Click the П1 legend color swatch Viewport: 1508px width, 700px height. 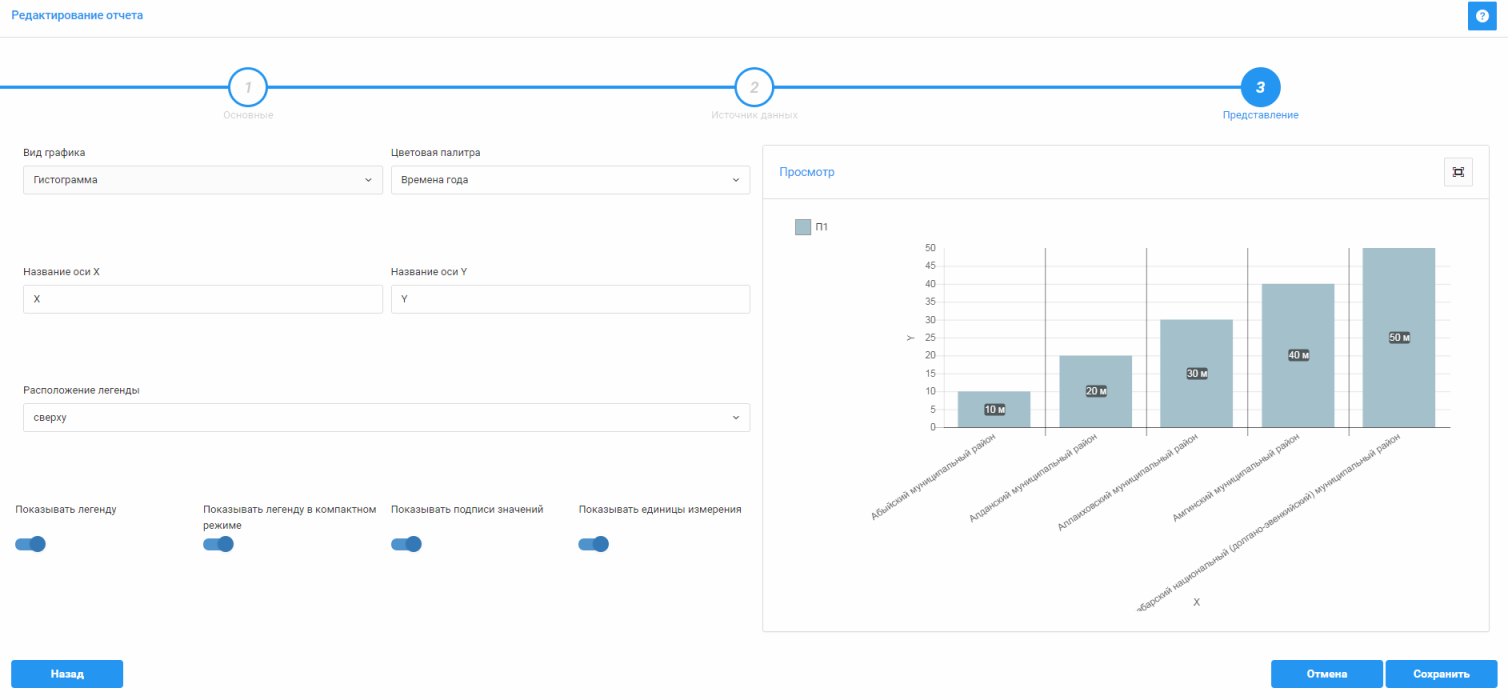[803, 227]
